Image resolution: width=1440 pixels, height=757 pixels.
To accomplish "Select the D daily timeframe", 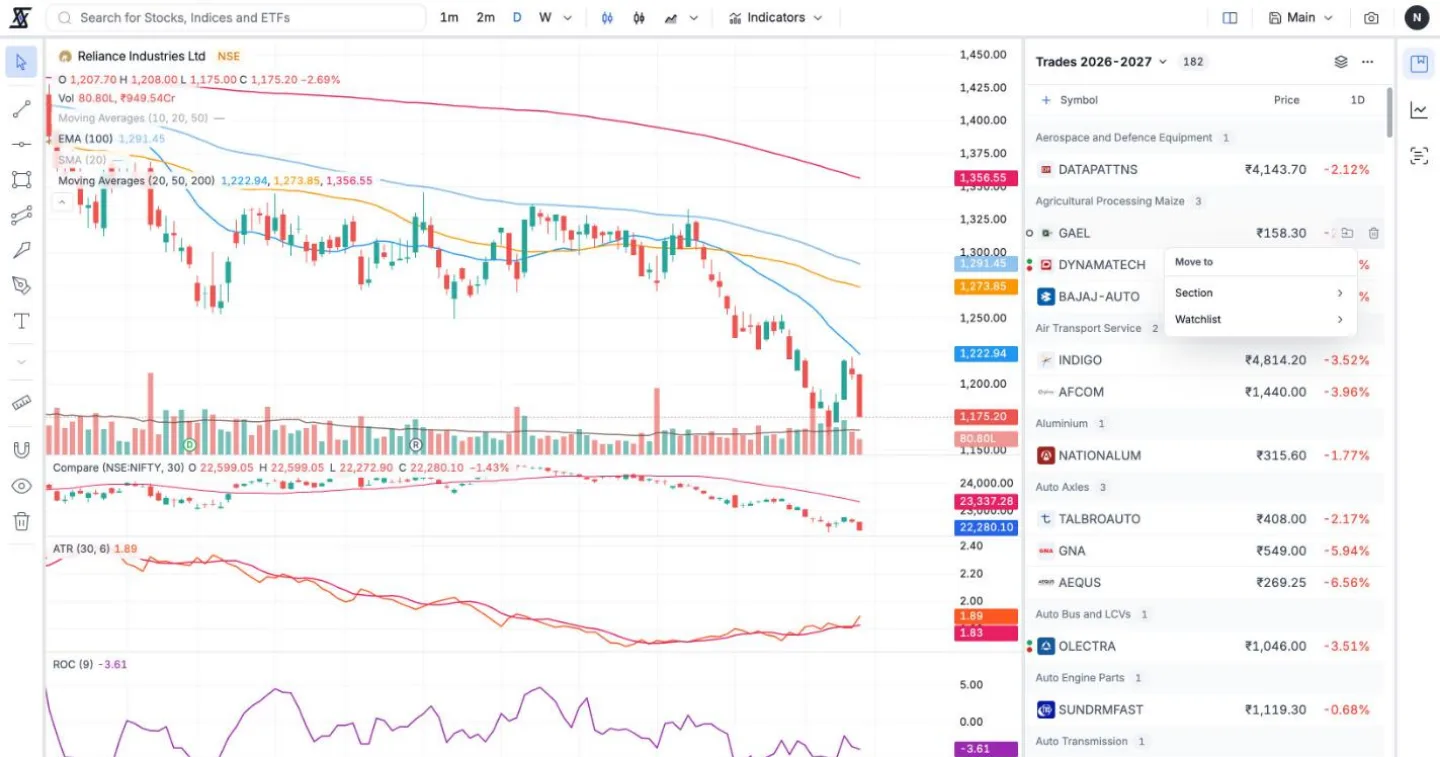I will point(517,18).
